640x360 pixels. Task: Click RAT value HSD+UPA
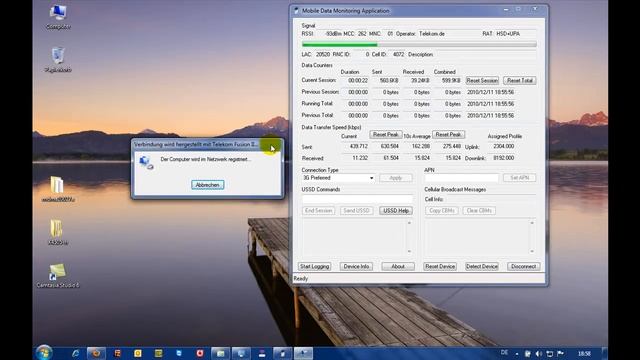click(508, 34)
